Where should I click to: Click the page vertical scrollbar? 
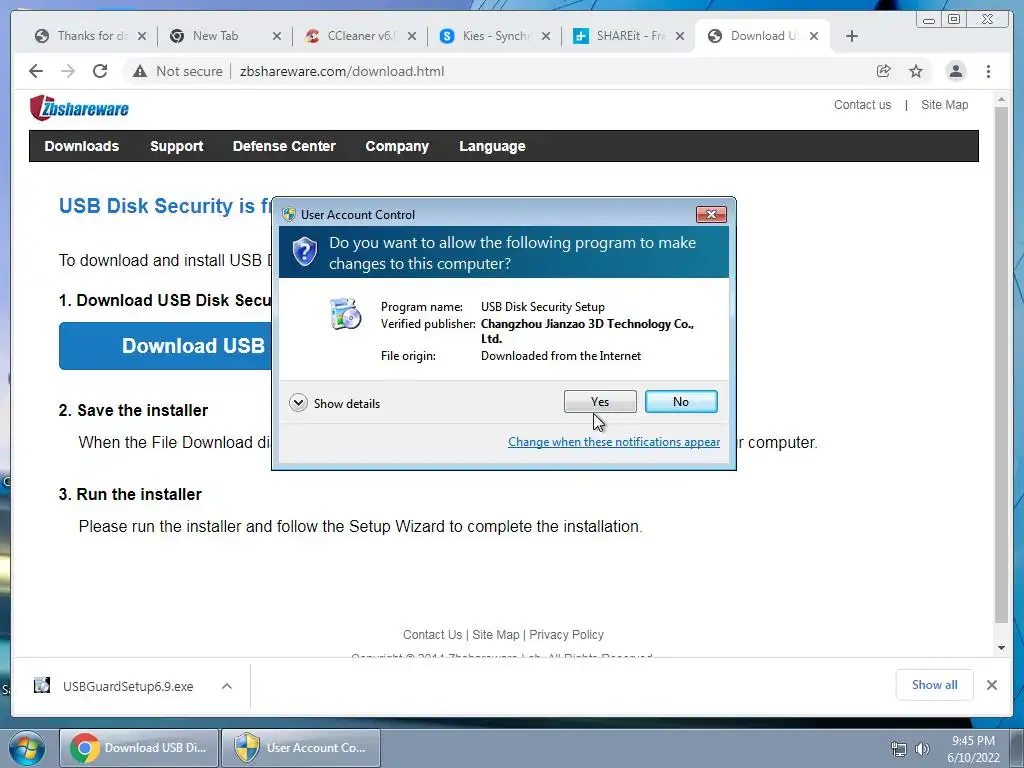point(1001,364)
